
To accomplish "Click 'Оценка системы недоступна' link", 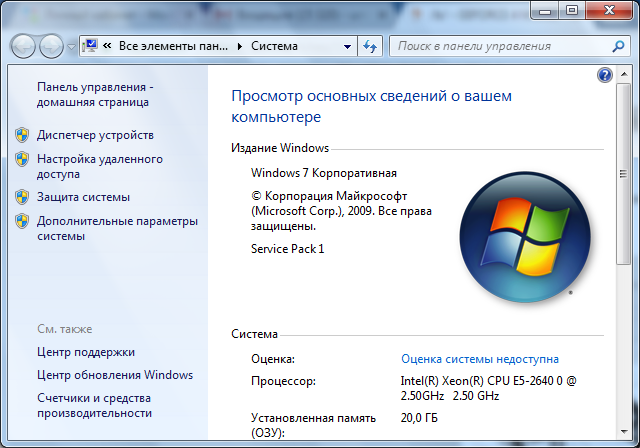I will [x=480, y=359].
